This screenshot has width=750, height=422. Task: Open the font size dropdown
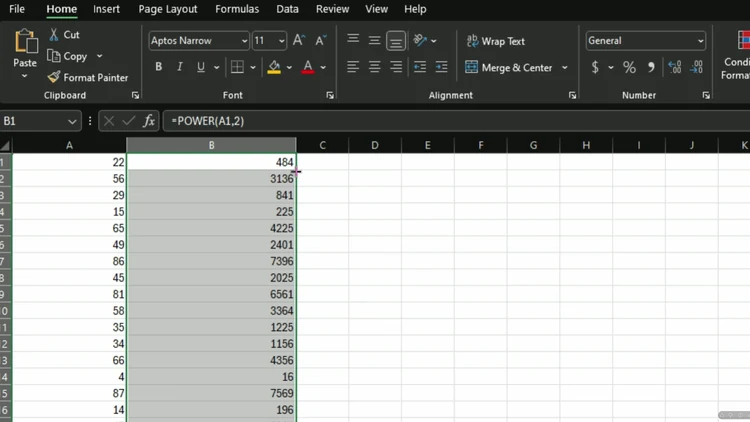coord(281,41)
